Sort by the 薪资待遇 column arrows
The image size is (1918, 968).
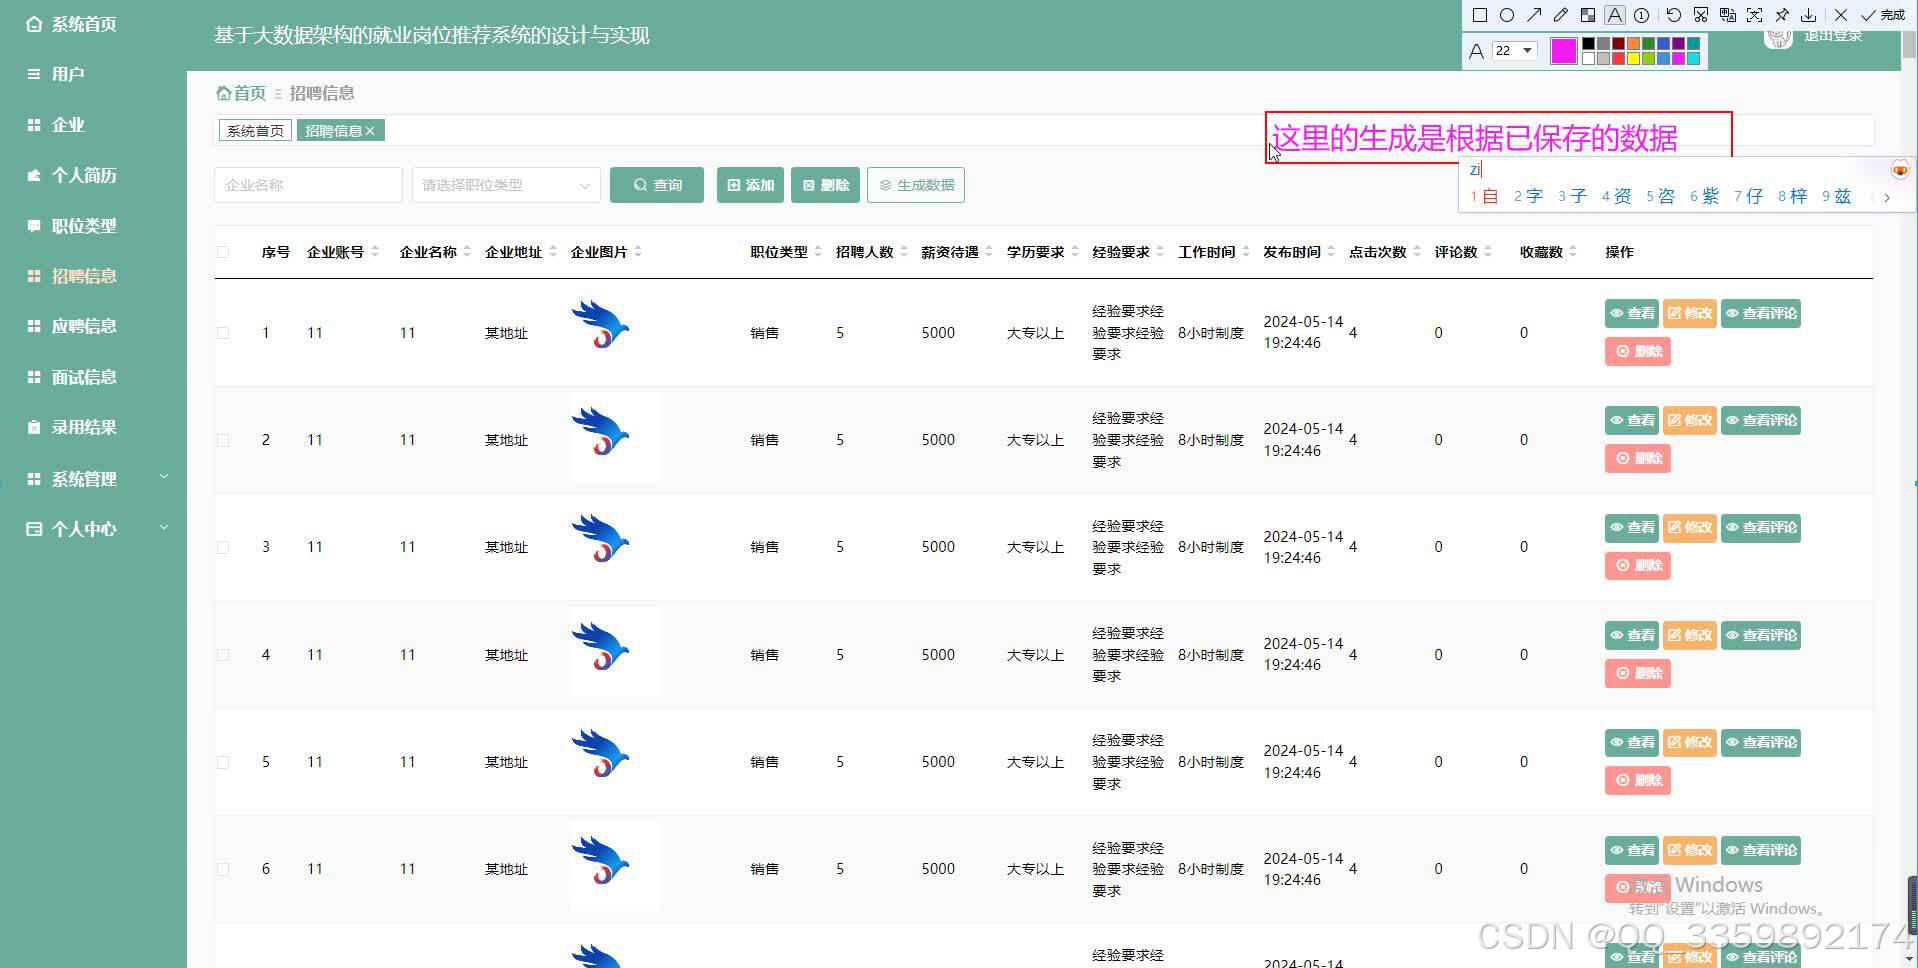coord(989,252)
